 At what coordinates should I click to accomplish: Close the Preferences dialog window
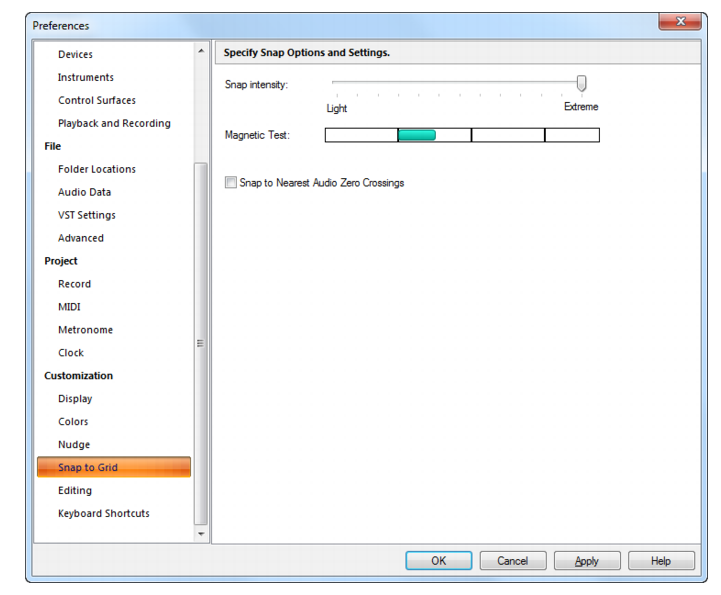(x=681, y=21)
